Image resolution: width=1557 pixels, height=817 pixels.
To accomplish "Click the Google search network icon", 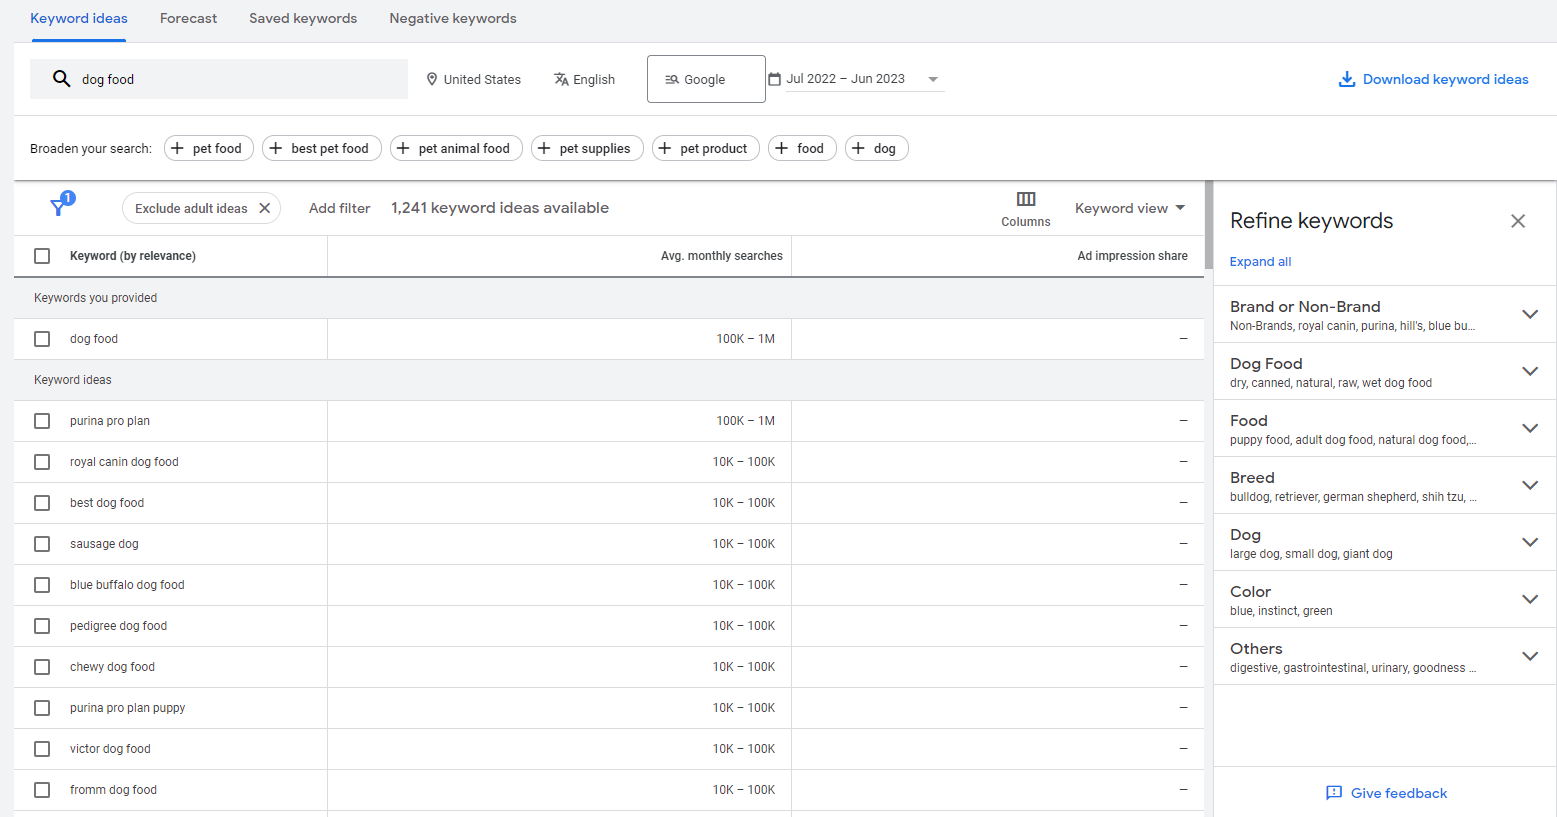I will pos(672,80).
